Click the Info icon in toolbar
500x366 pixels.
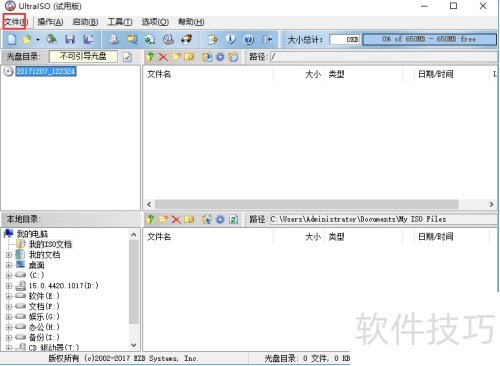(x=230, y=39)
